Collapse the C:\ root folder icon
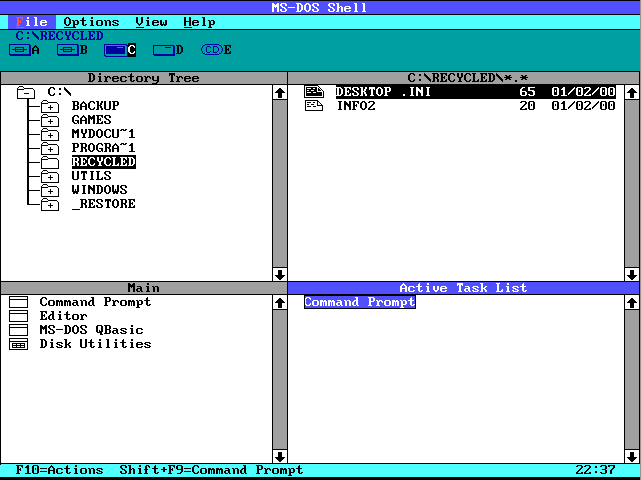 point(26,93)
